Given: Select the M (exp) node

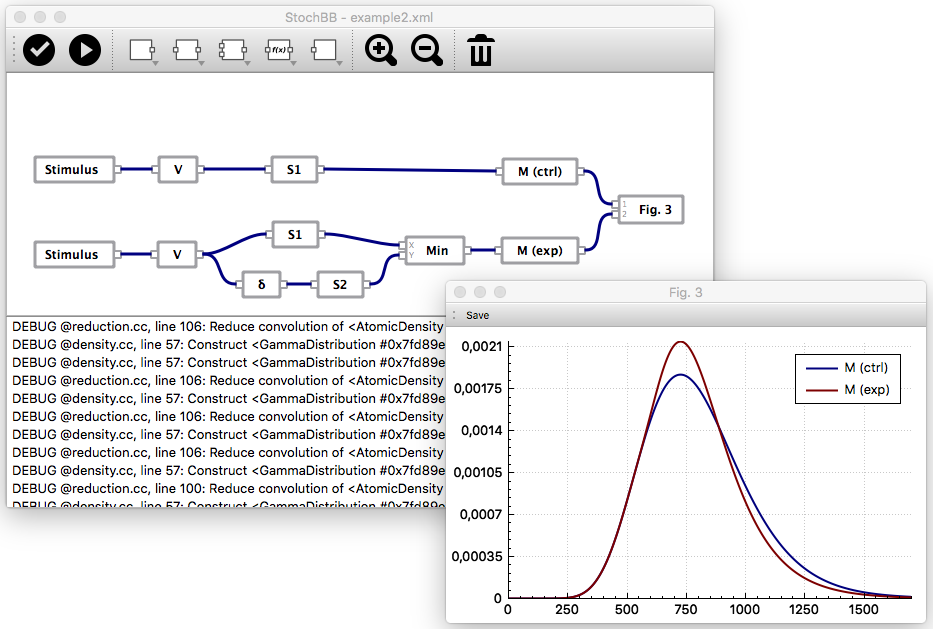Looking at the screenshot, I should [x=540, y=250].
